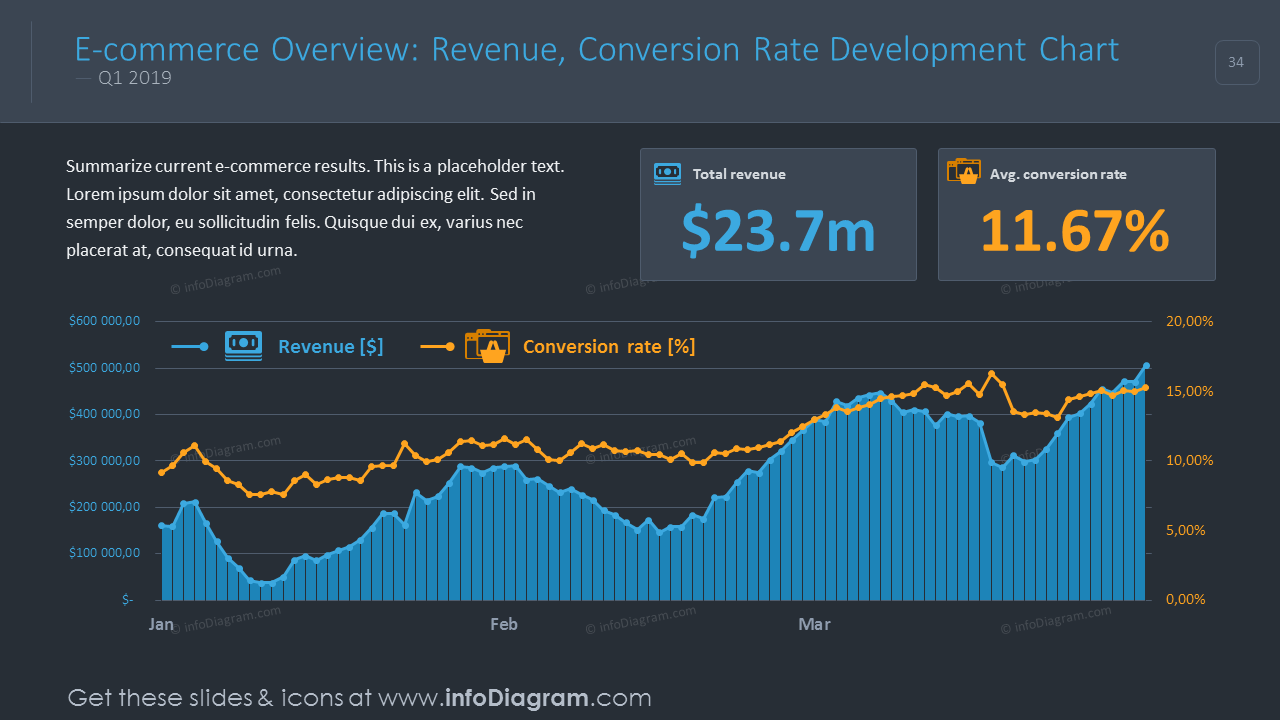The image size is (1280, 720).
Task: Hide the Total revenue KPI card
Action: click(778, 214)
